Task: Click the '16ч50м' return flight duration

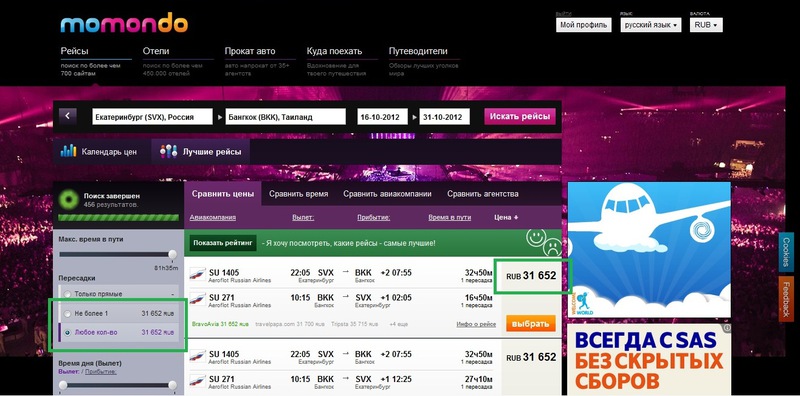Action: [478, 298]
